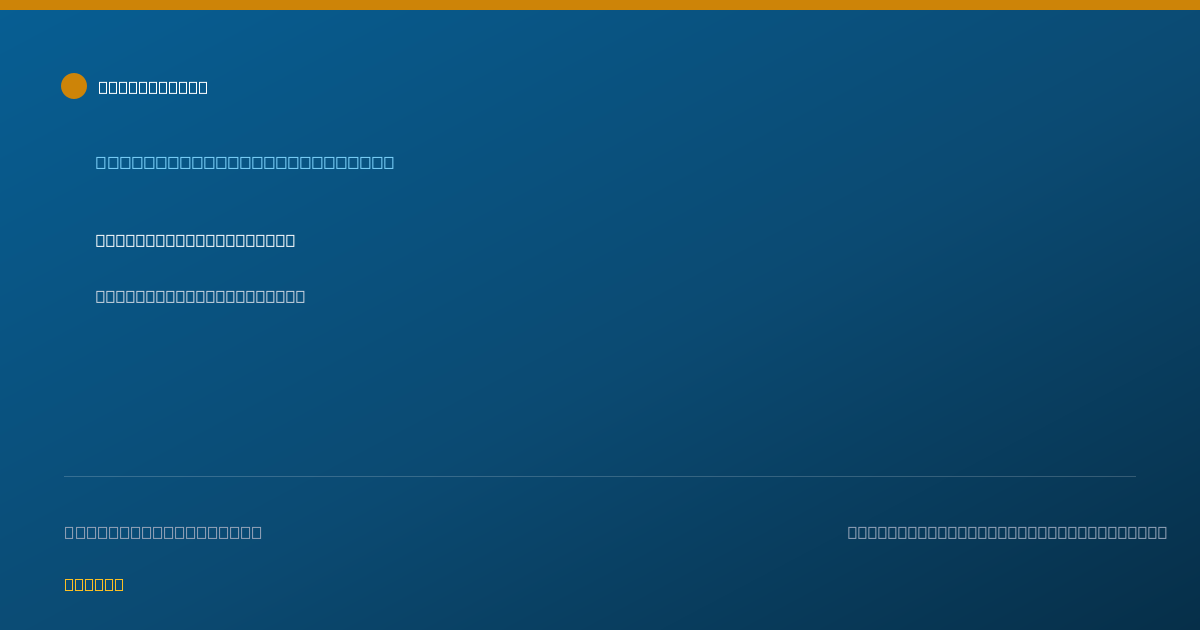Activate the blue-colored headline text
Screen dimensions: 1200x630
point(245,162)
